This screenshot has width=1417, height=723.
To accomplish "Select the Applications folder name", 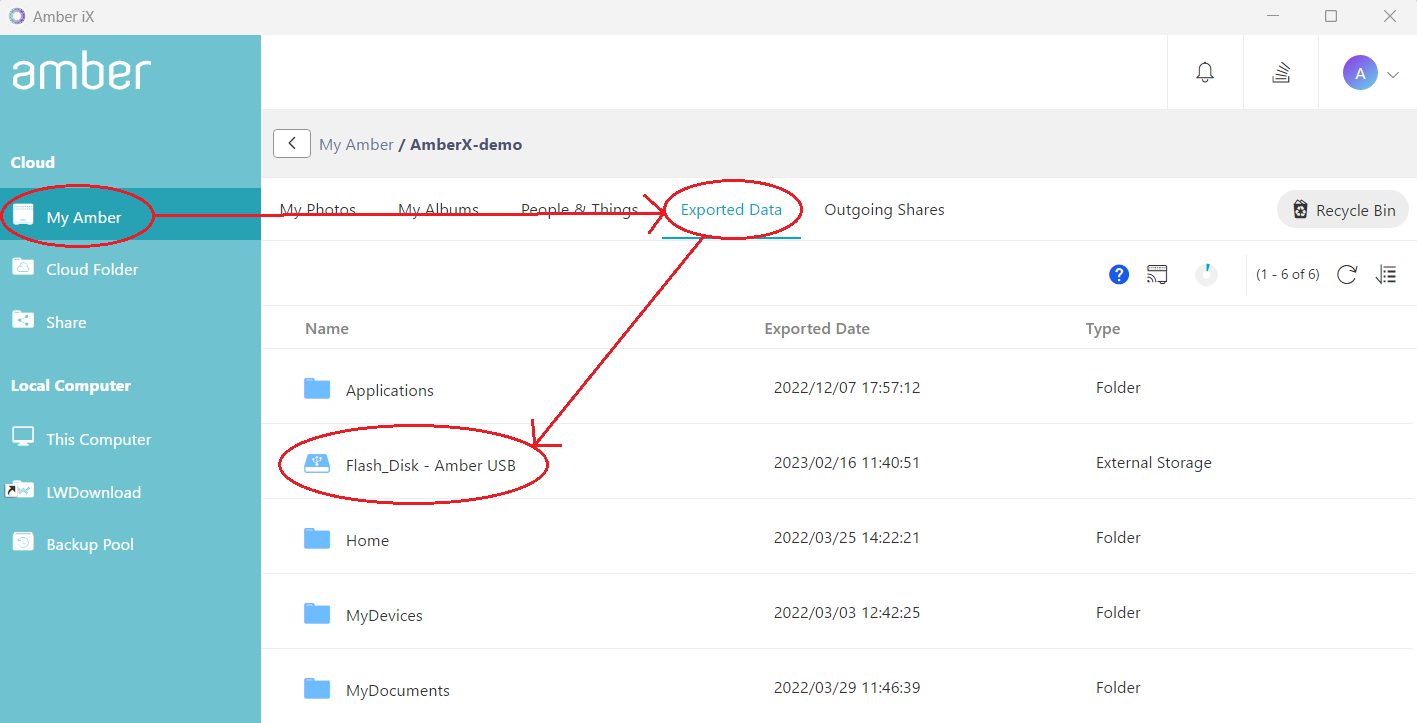I will pyautogui.click(x=390, y=390).
